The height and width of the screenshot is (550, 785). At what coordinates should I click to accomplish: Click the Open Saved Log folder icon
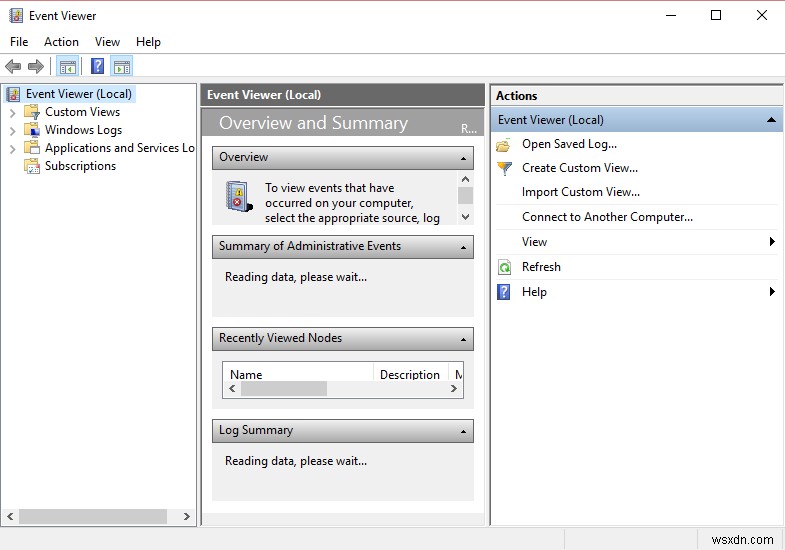pos(504,145)
